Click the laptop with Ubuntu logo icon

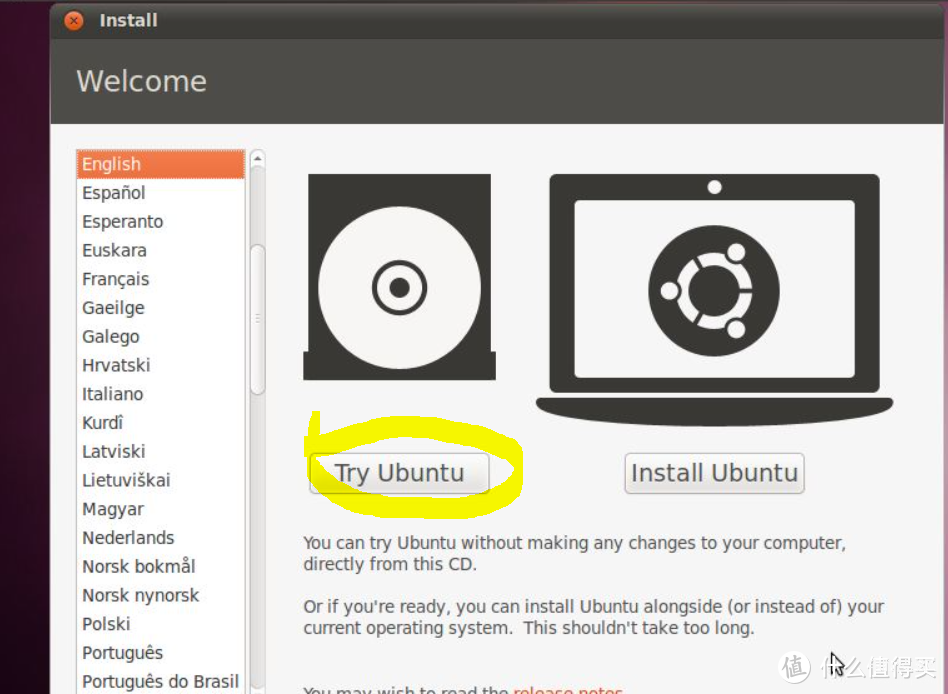(x=714, y=299)
